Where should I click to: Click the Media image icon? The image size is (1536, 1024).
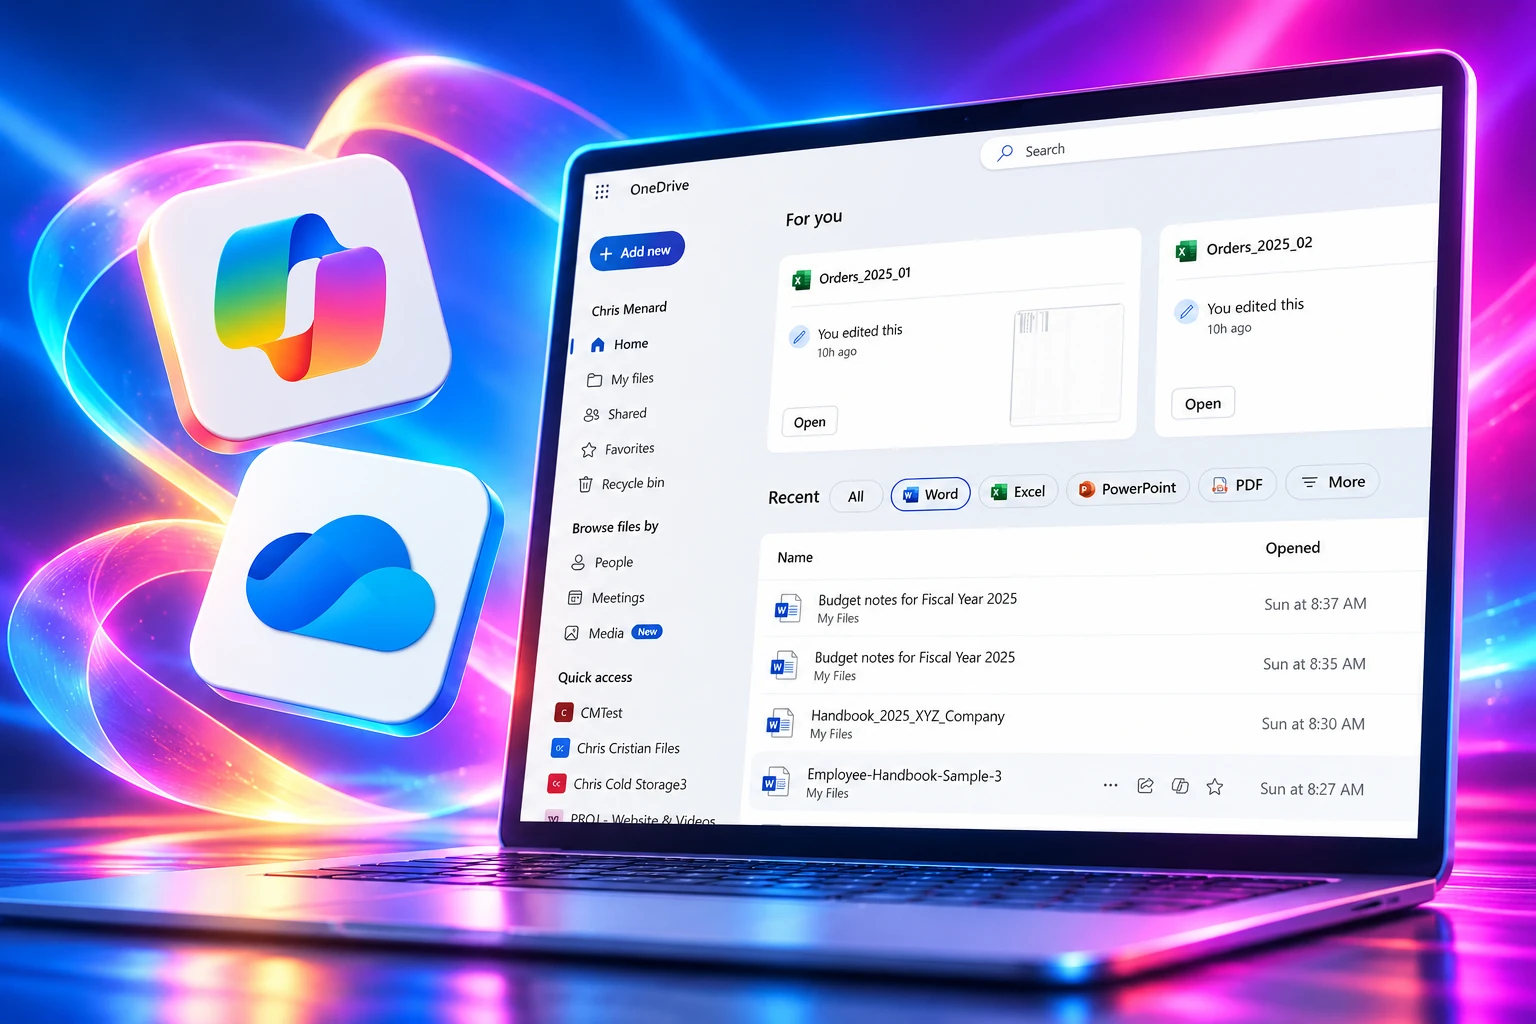pyautogui.click(x=572, y=633)
